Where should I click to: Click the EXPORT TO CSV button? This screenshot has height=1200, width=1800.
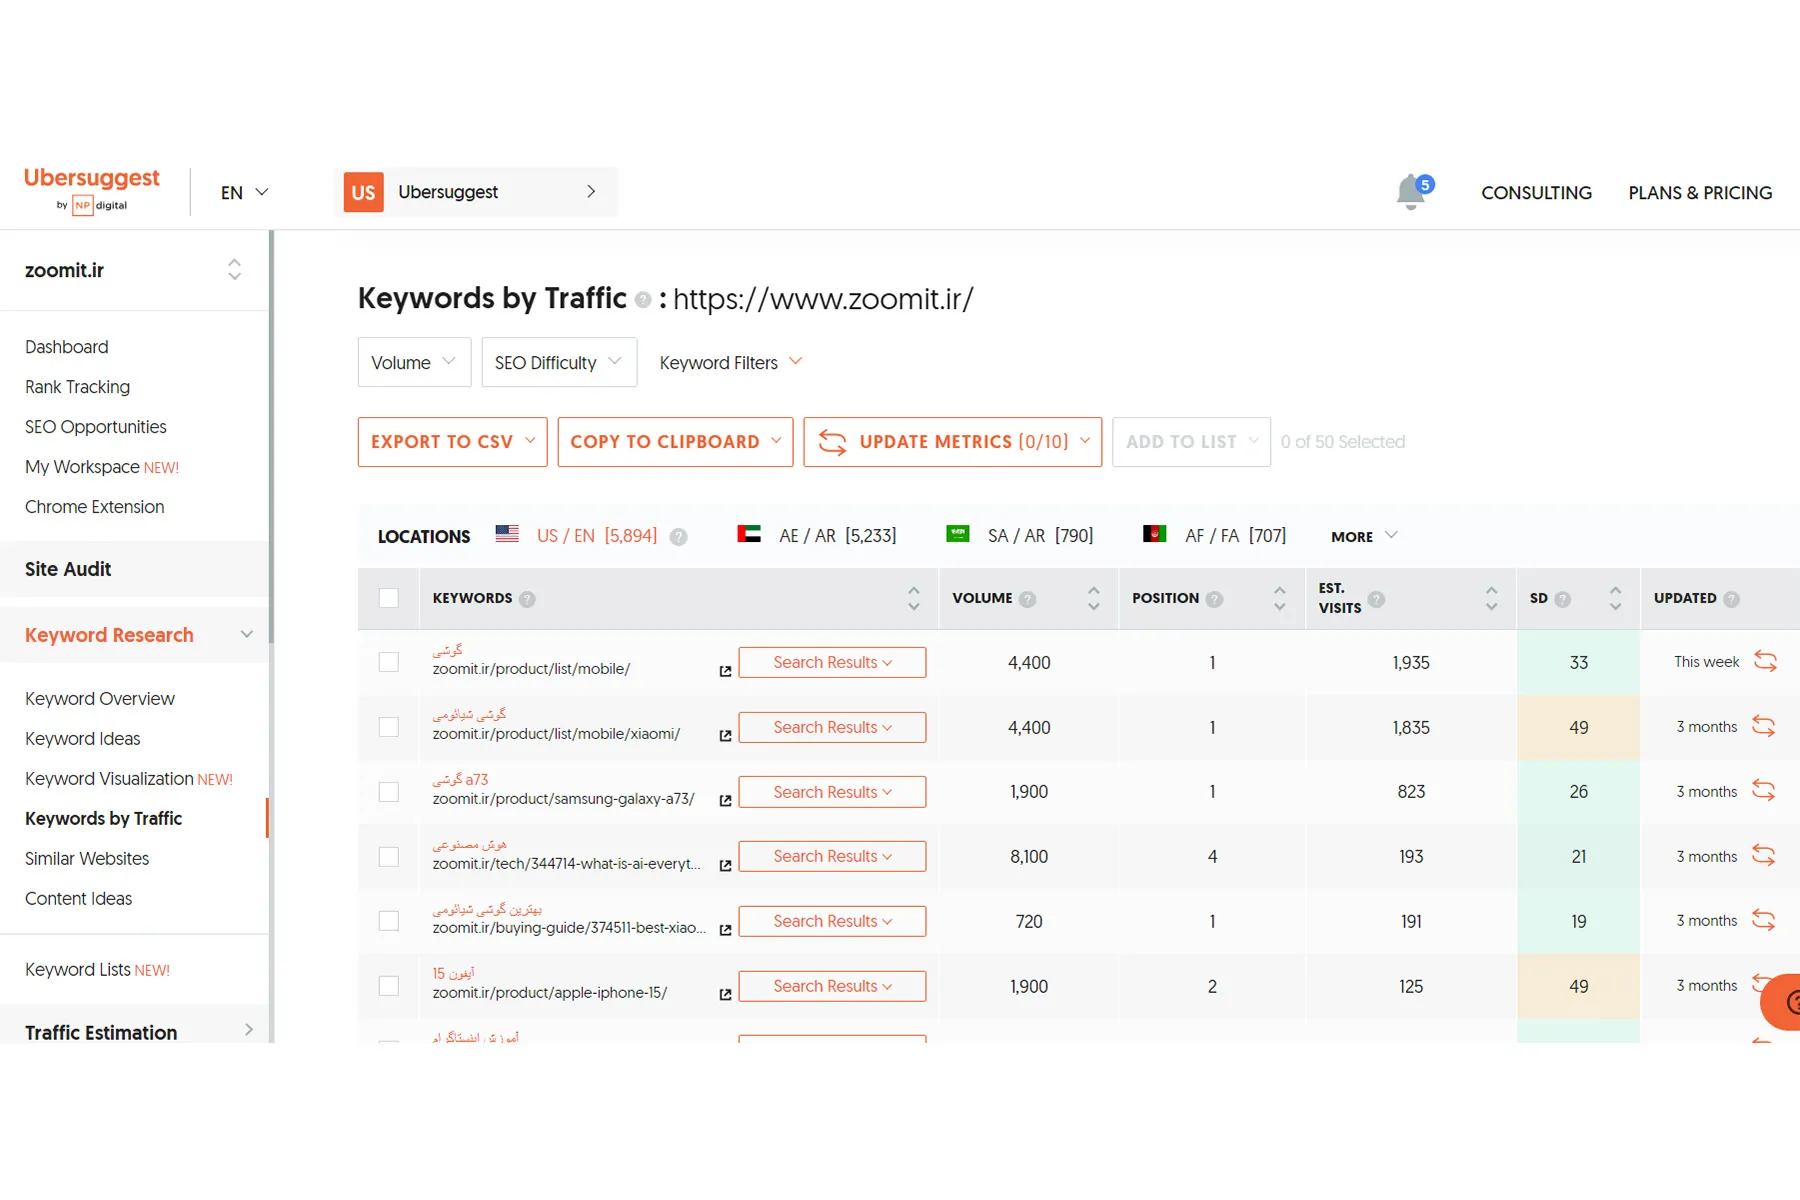pyautogui.click(x=452, y=442)
